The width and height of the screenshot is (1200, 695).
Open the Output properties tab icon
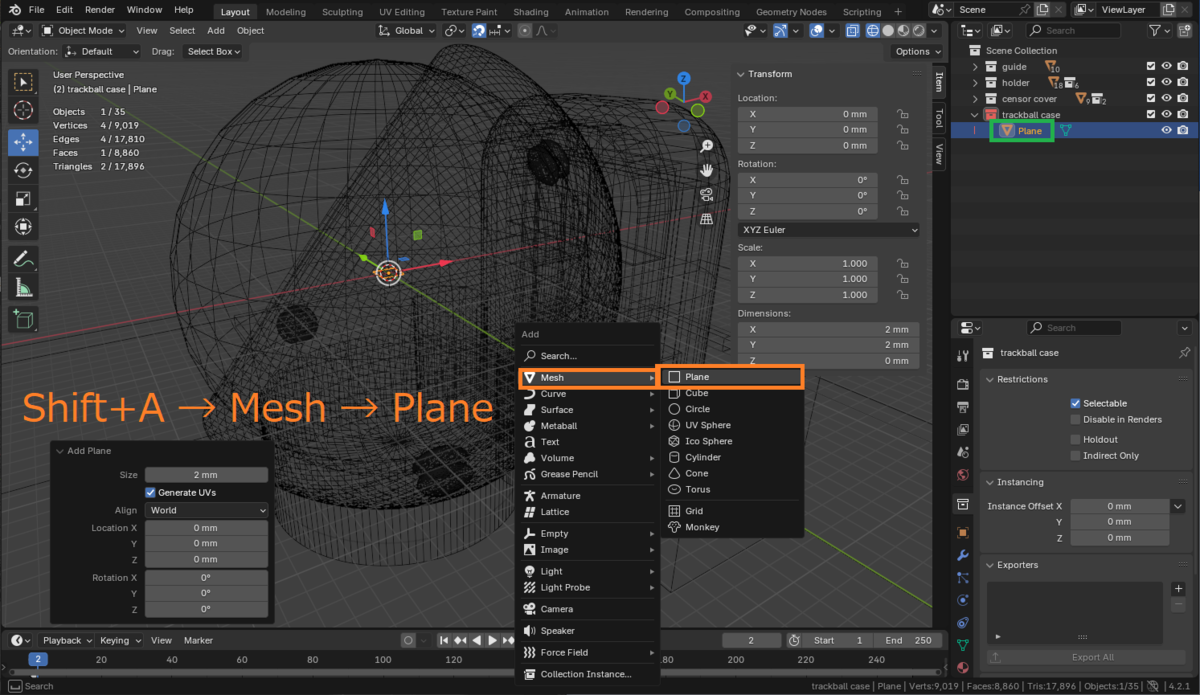(963, 407)
